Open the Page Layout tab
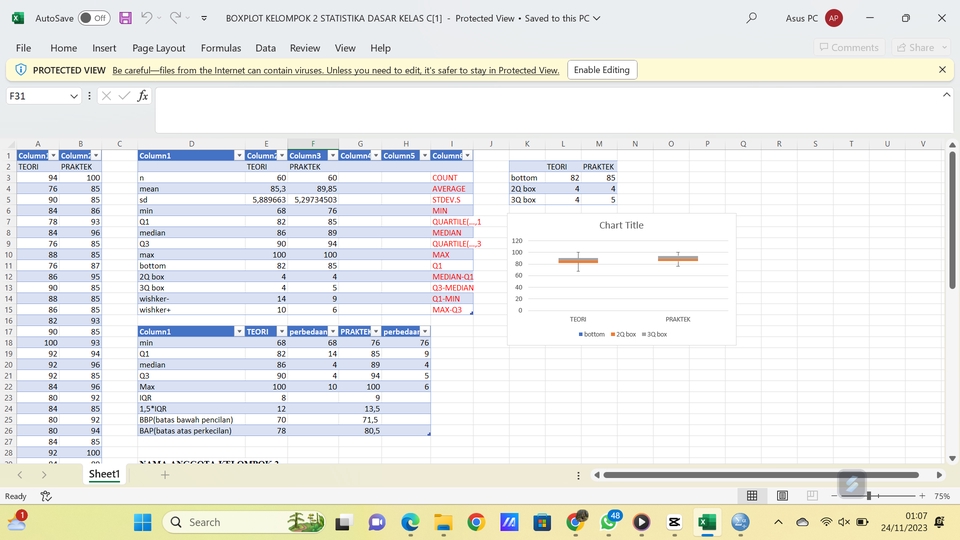The image size is (960, 540). (x=159, y=48)
